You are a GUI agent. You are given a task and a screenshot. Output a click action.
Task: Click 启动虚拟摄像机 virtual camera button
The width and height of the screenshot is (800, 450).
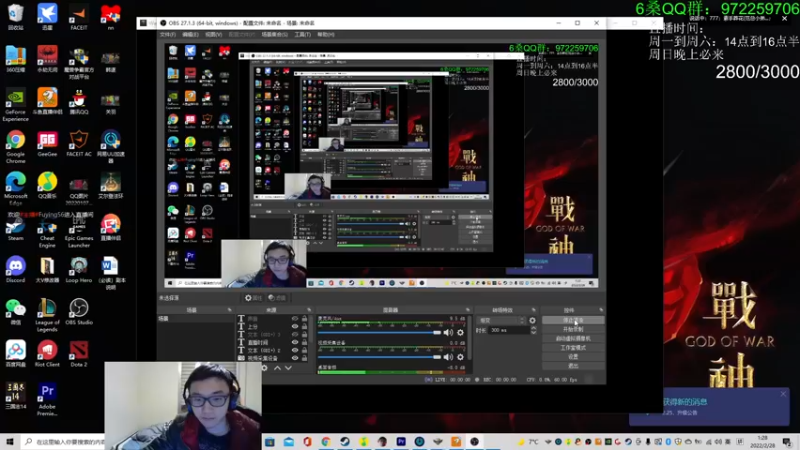click(573, 339)
